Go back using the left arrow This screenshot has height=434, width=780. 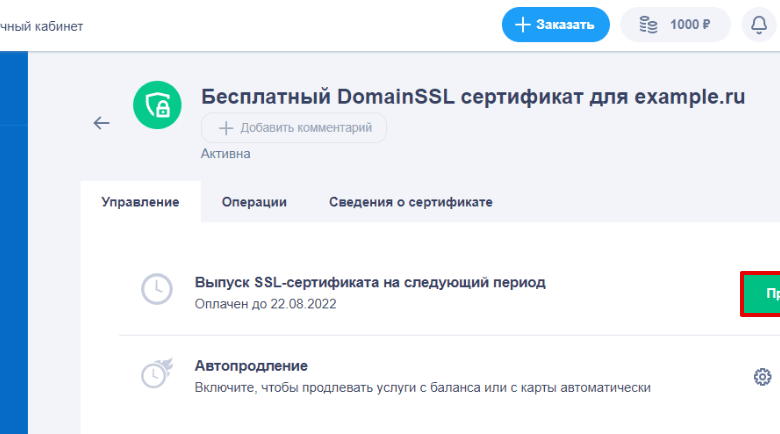click(101, 123)
